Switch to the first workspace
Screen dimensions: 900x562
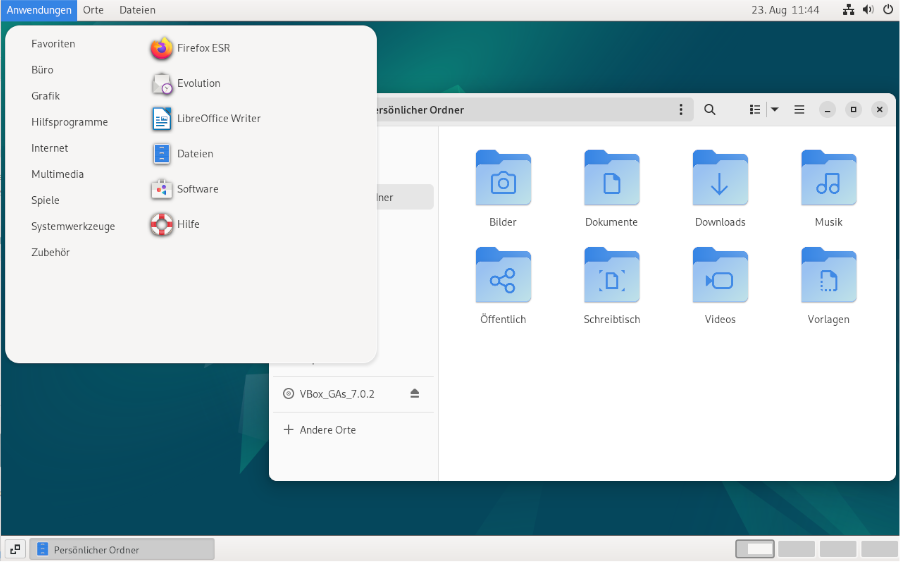point(755,549)
